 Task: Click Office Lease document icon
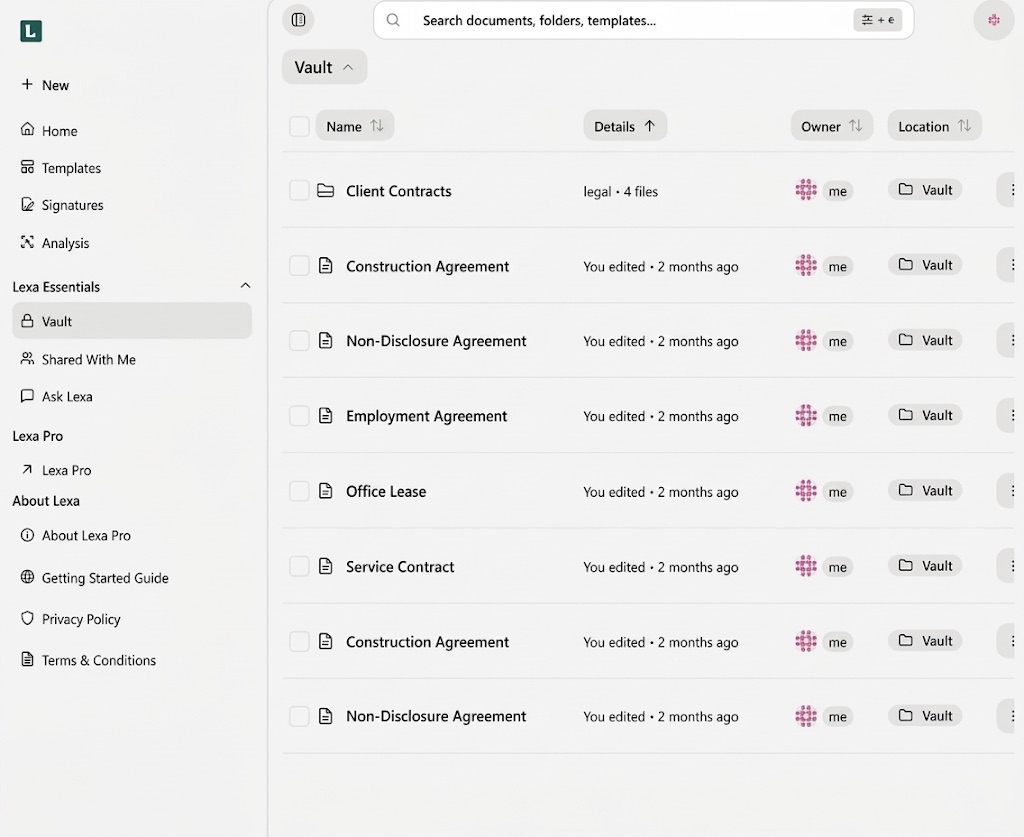325,491
